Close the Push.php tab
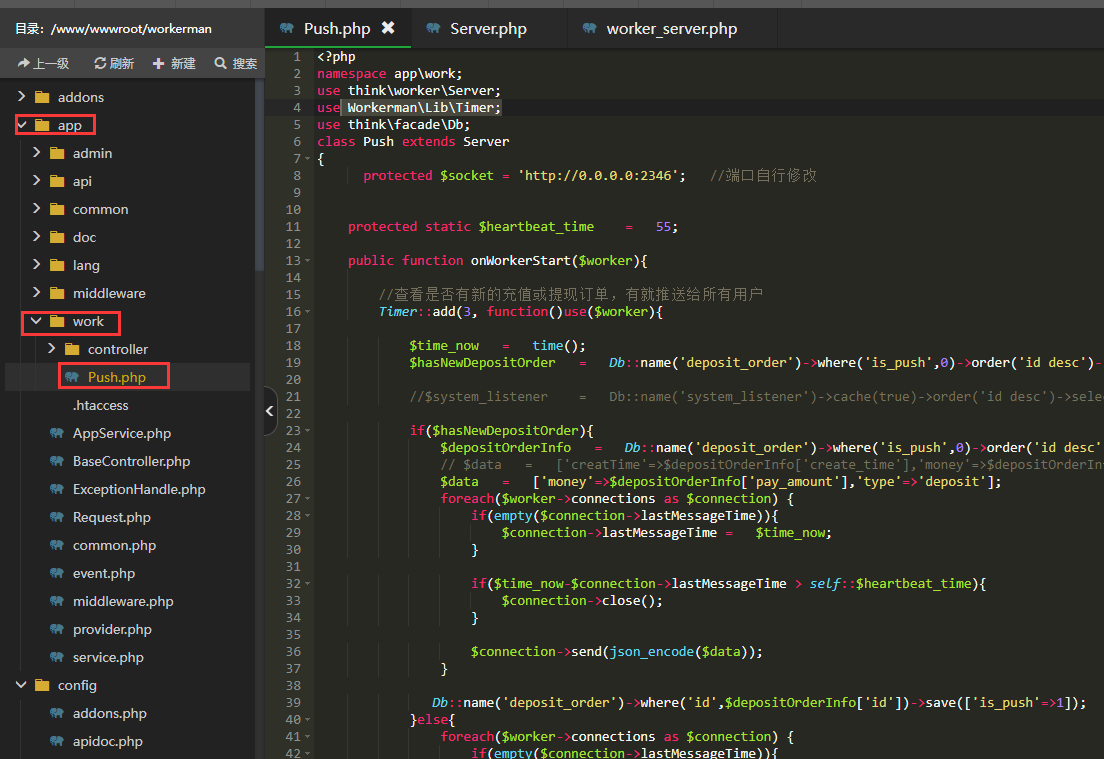 coord(388,27)
